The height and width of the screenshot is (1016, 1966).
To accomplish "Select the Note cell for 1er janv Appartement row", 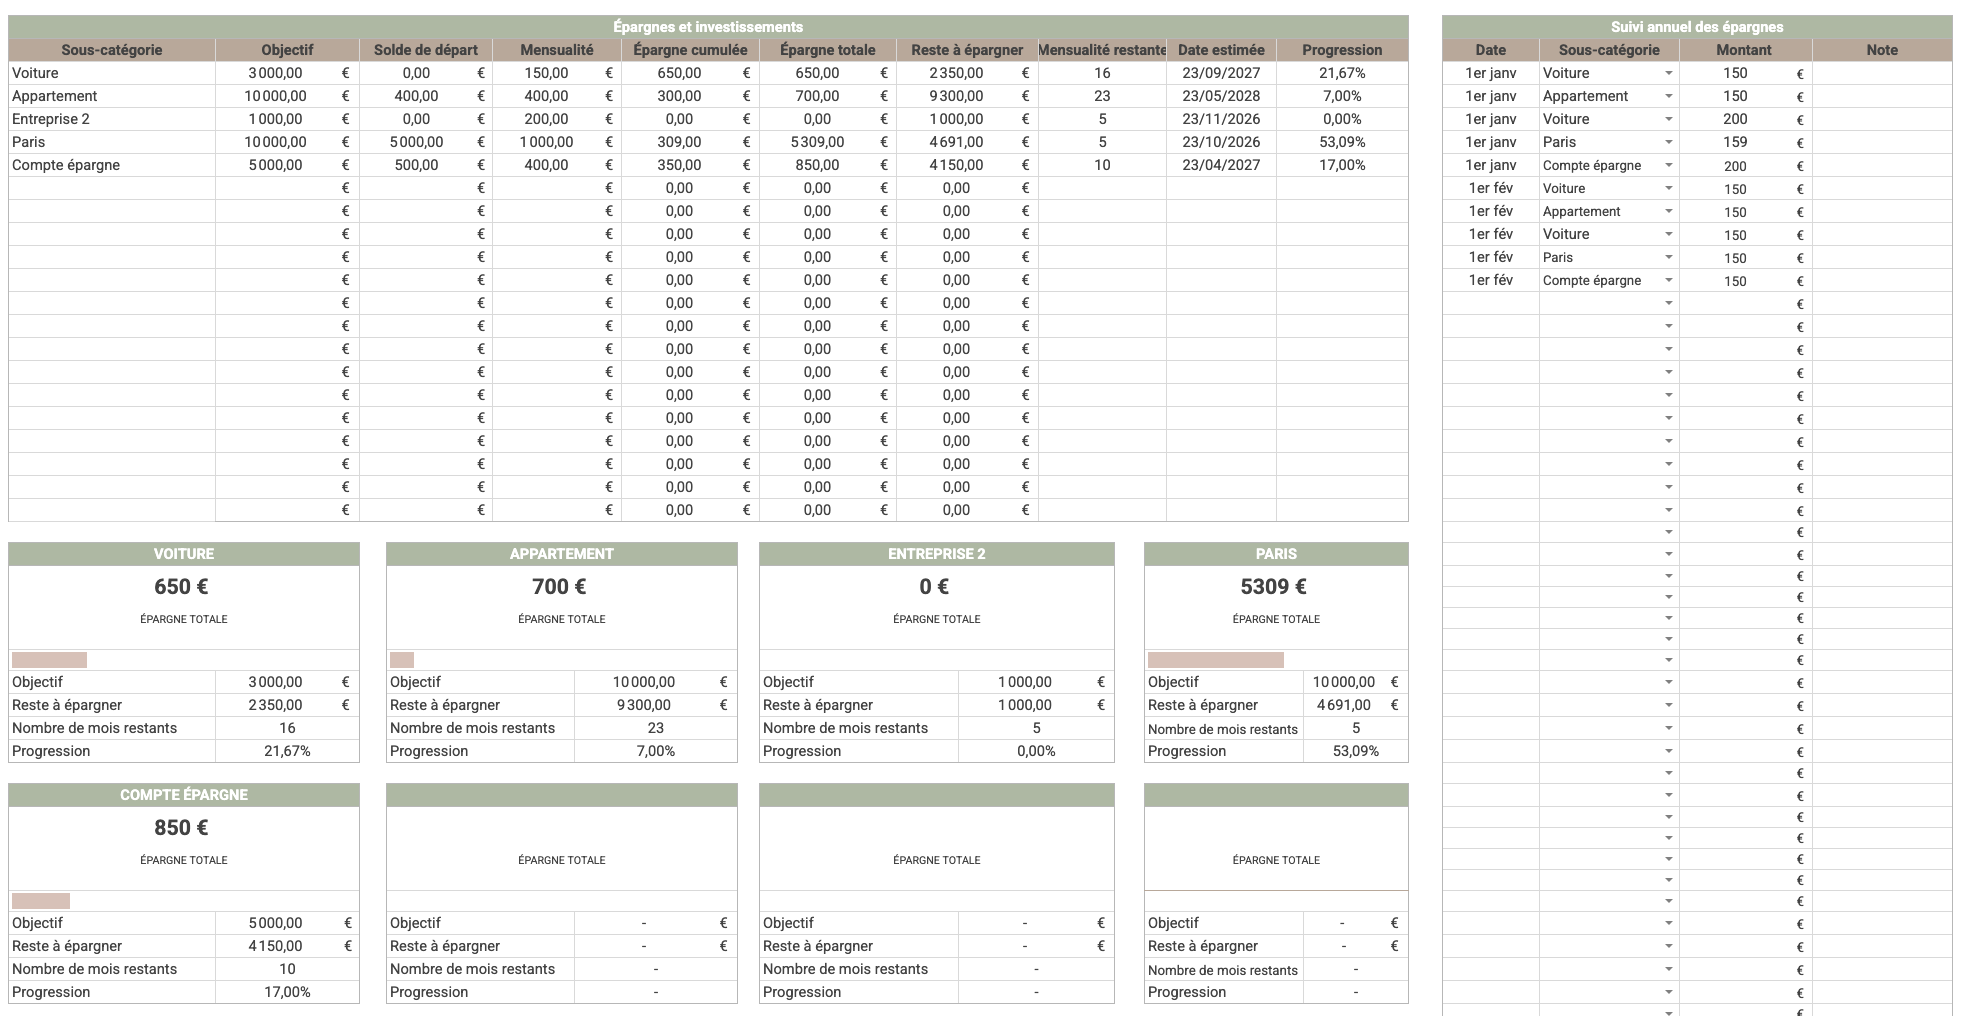I will pyautogui.click(x=1882, y=96).
